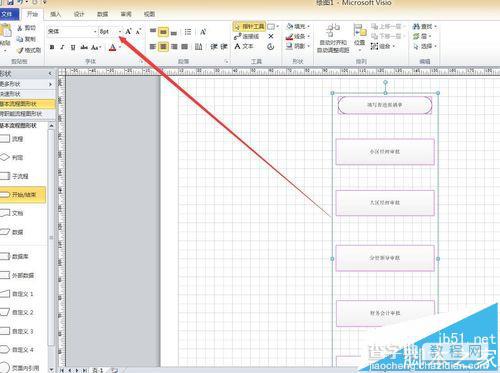Toggle Bold formatting

pyautogui.click(x=52, y=47)
